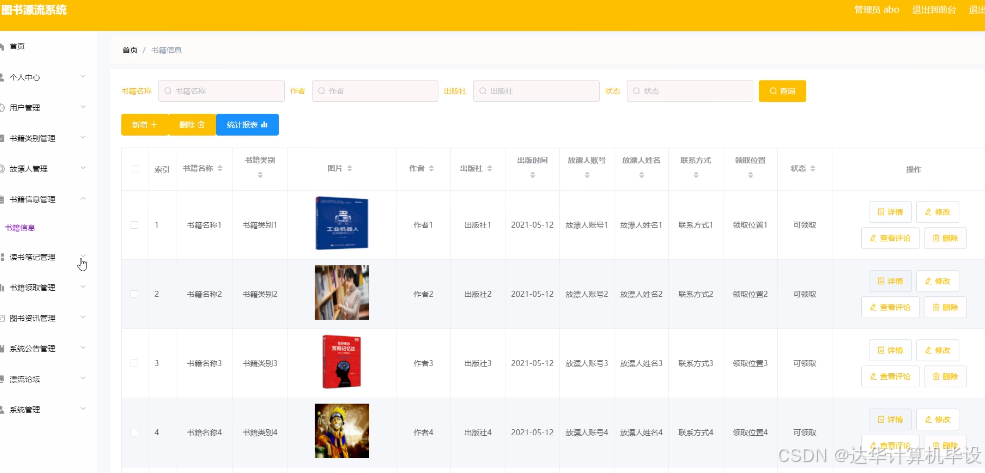The height and width of the screenshot is (473, 985).
Task: Sort table by 书籍名称 column arrows
Action: (220, 169)
